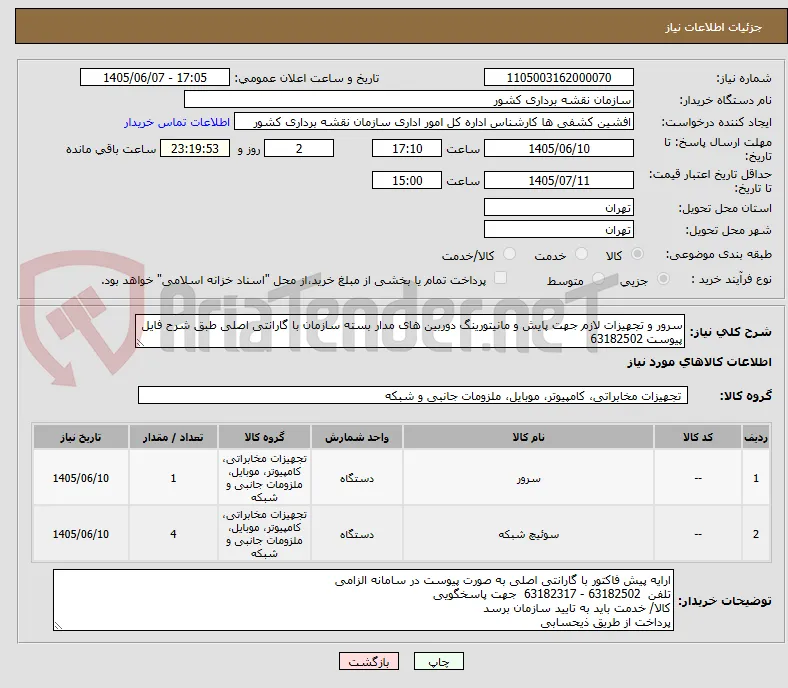The height and width of the screenshot is (688, 788).
Task: Click the جزئیات اطلاعات نیاز page title
Action: tap(714, 27)
